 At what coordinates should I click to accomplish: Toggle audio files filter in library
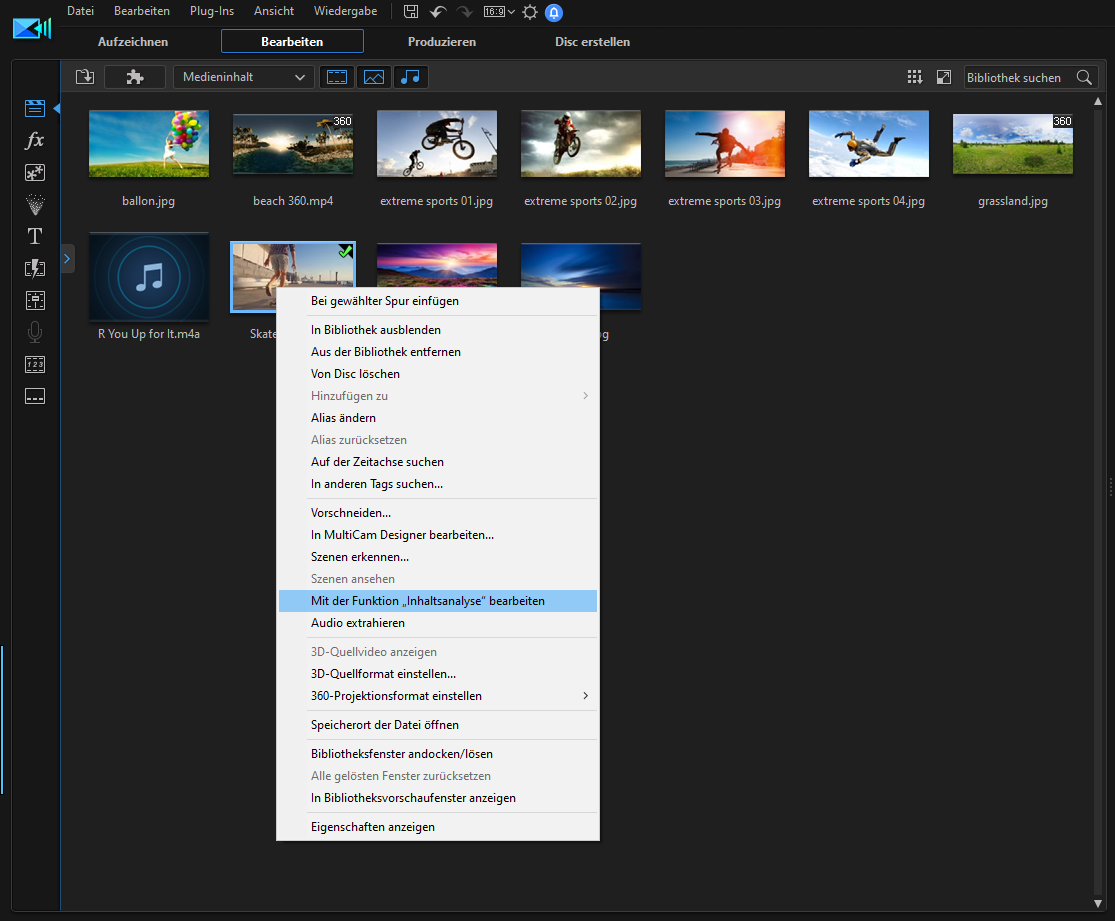click(411, 77)
